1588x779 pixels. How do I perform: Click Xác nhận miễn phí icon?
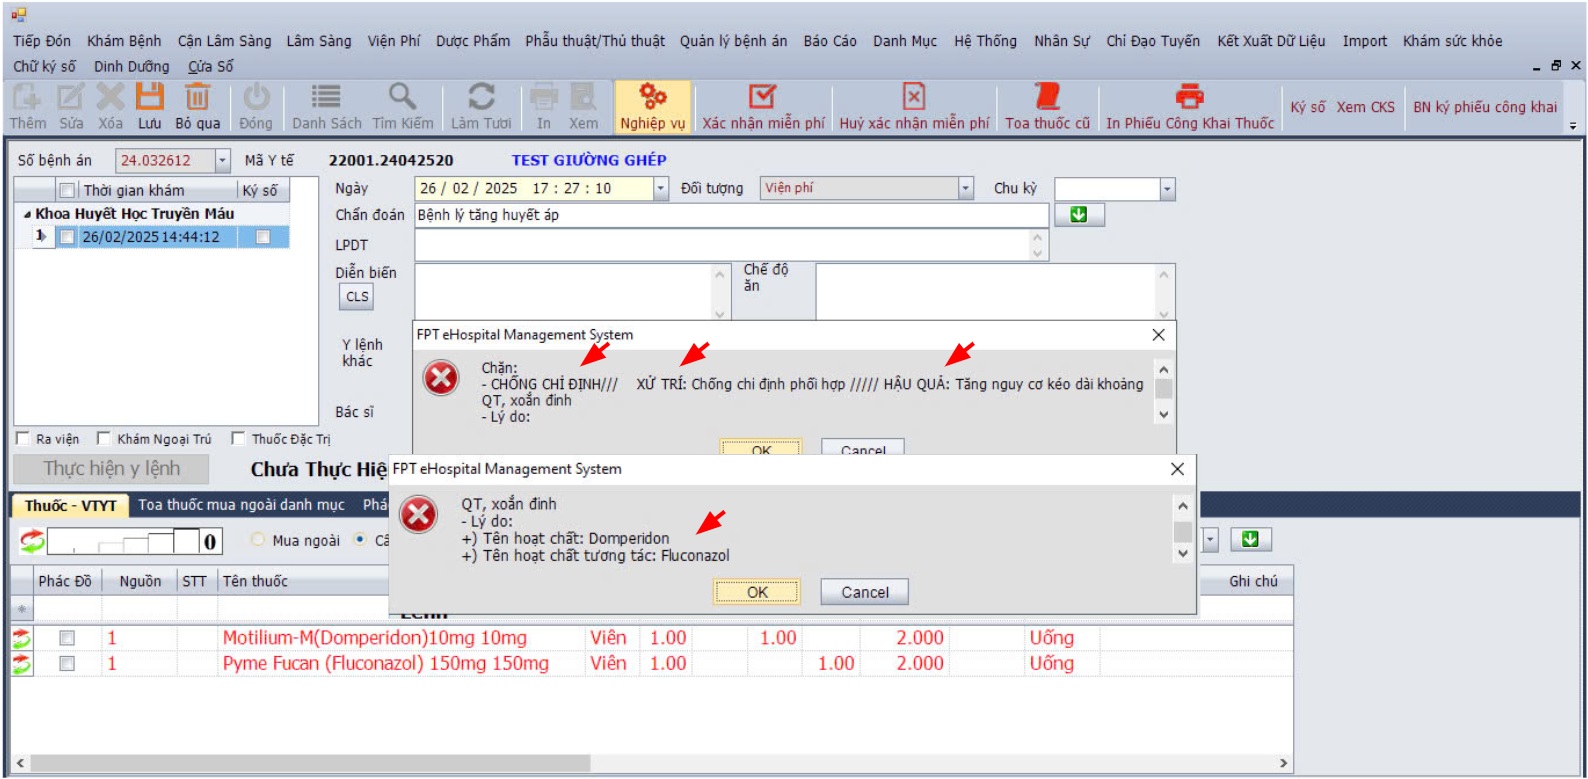763,96
